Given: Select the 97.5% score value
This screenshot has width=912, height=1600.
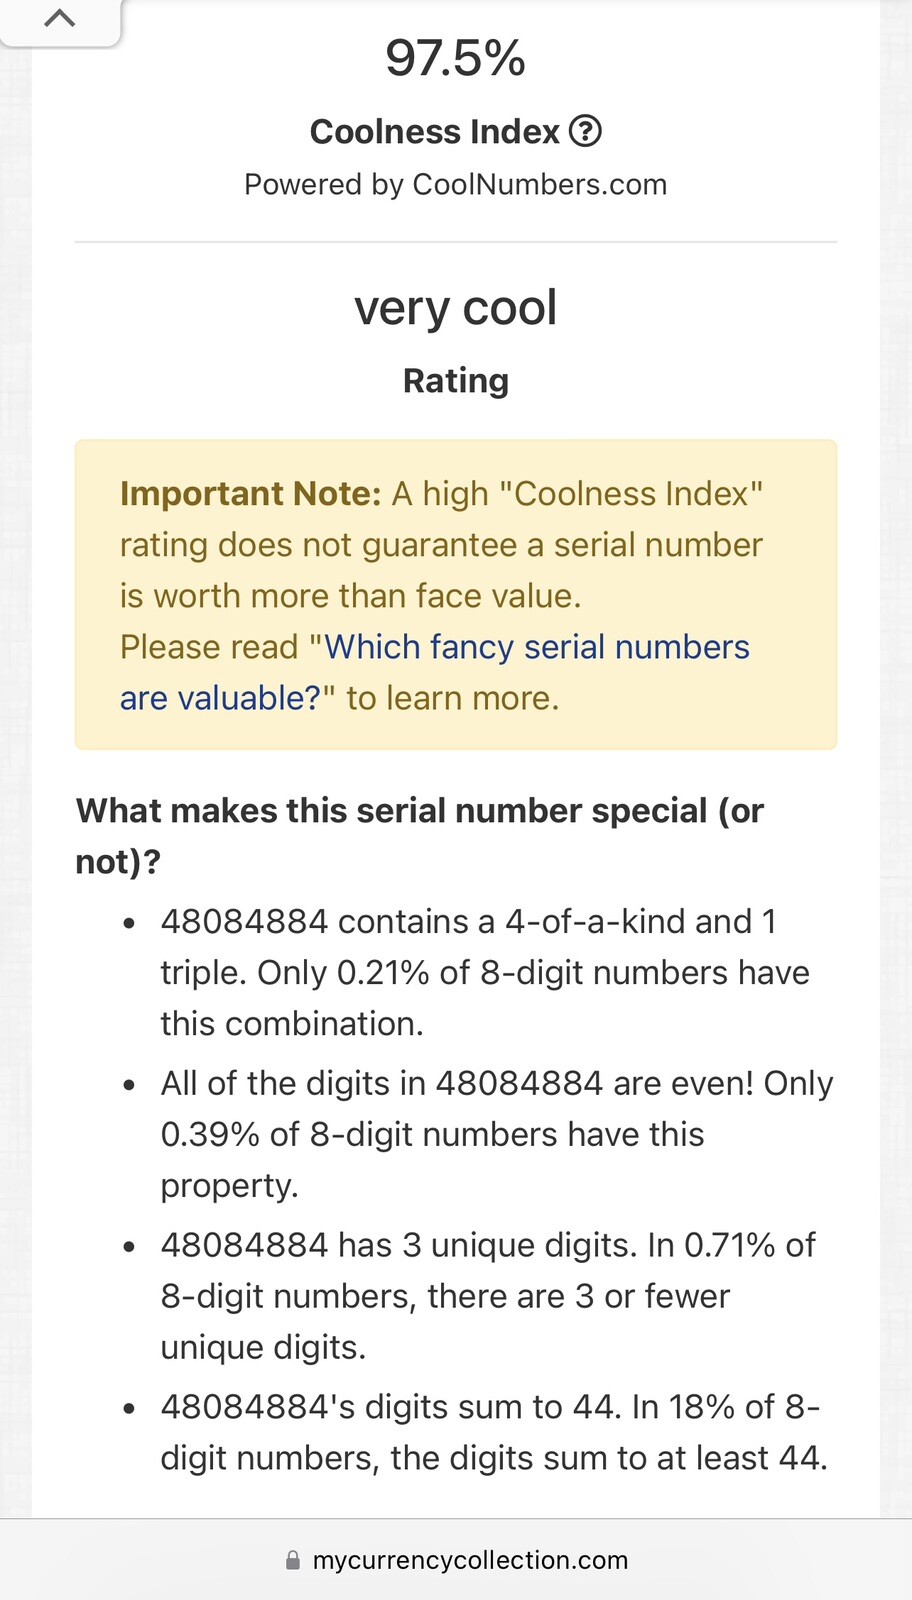Looking at the screenshot, I should point(456,58).
